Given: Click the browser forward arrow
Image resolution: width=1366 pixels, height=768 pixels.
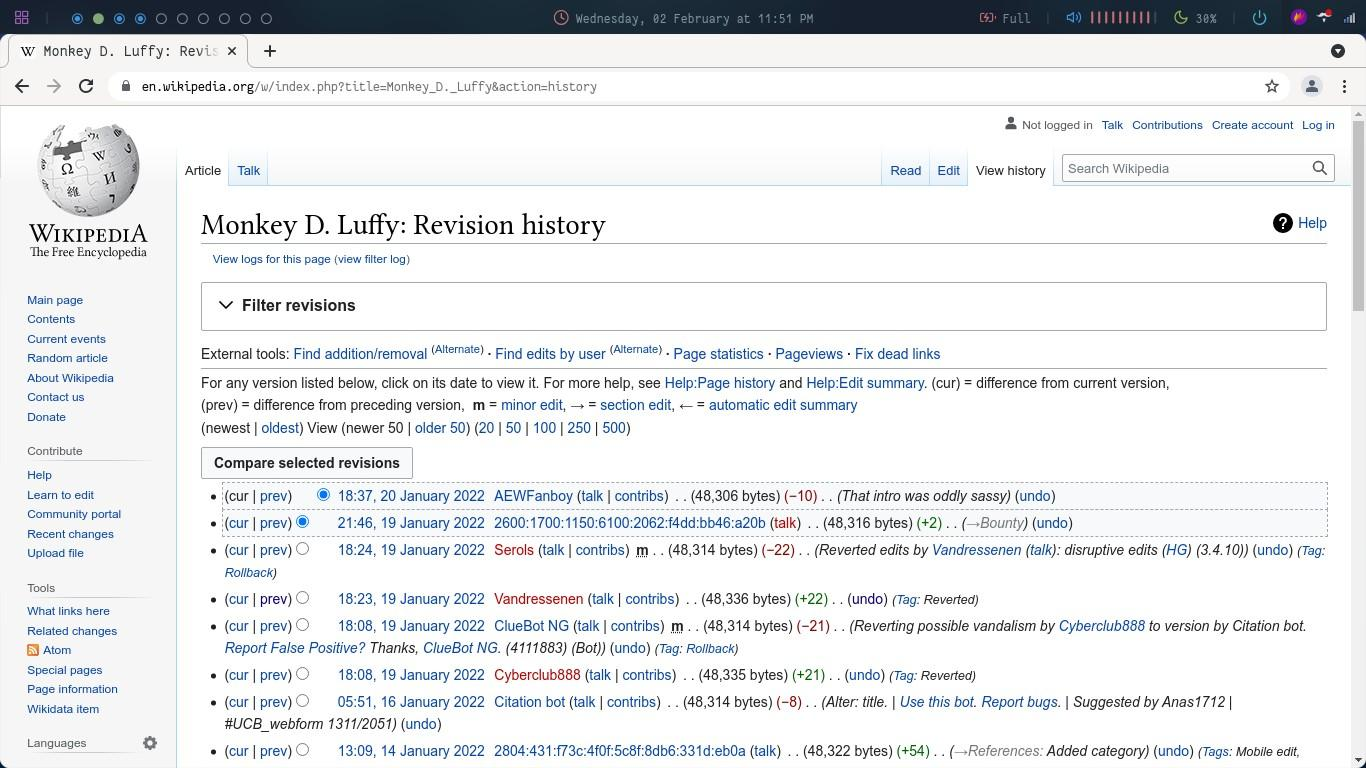Looking at the screenshot, I should (x=54, y=87).
